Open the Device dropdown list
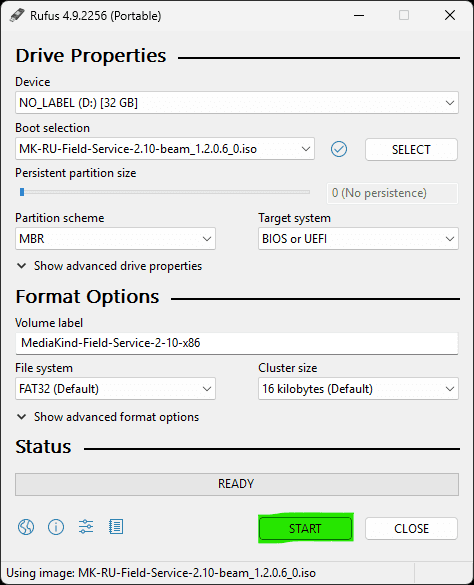 click(237, 103)
